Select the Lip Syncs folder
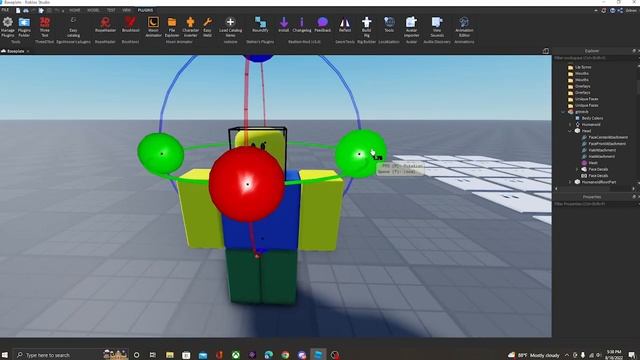 point(583,67)
